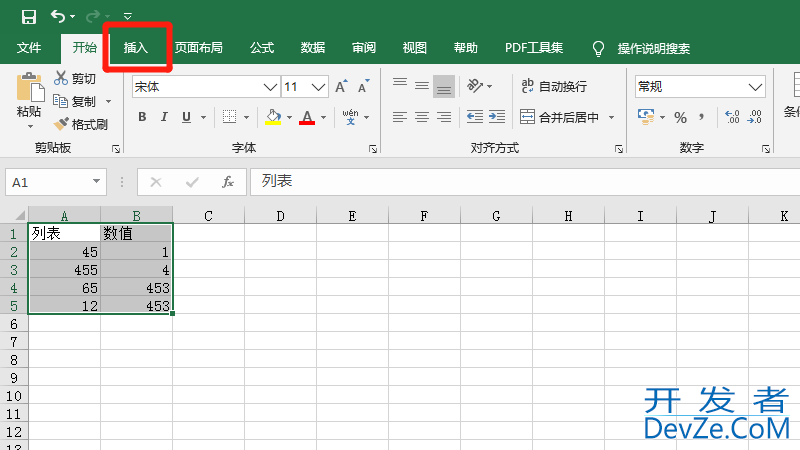Toggle Align Right icon
This screenshot has height=450, width=800.
(444, 117)
